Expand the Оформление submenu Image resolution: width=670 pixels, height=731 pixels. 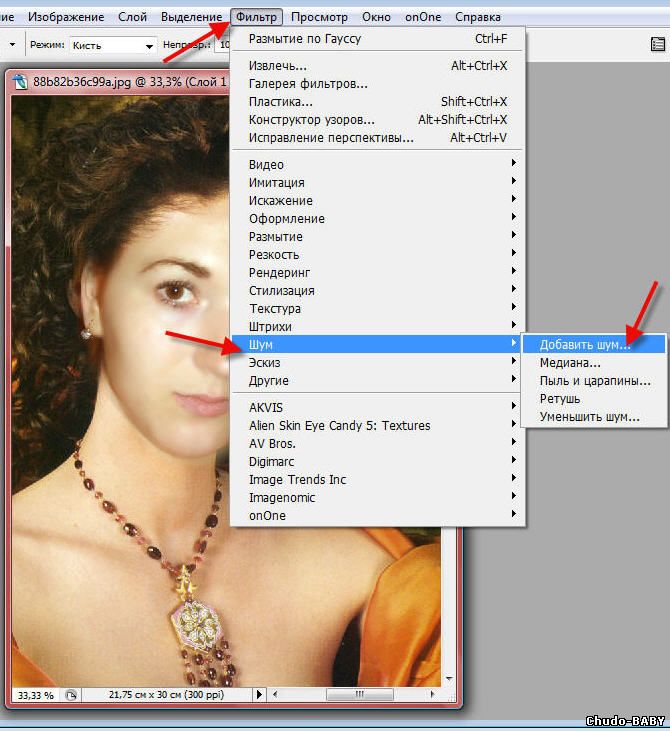click(x=378, y=219)
